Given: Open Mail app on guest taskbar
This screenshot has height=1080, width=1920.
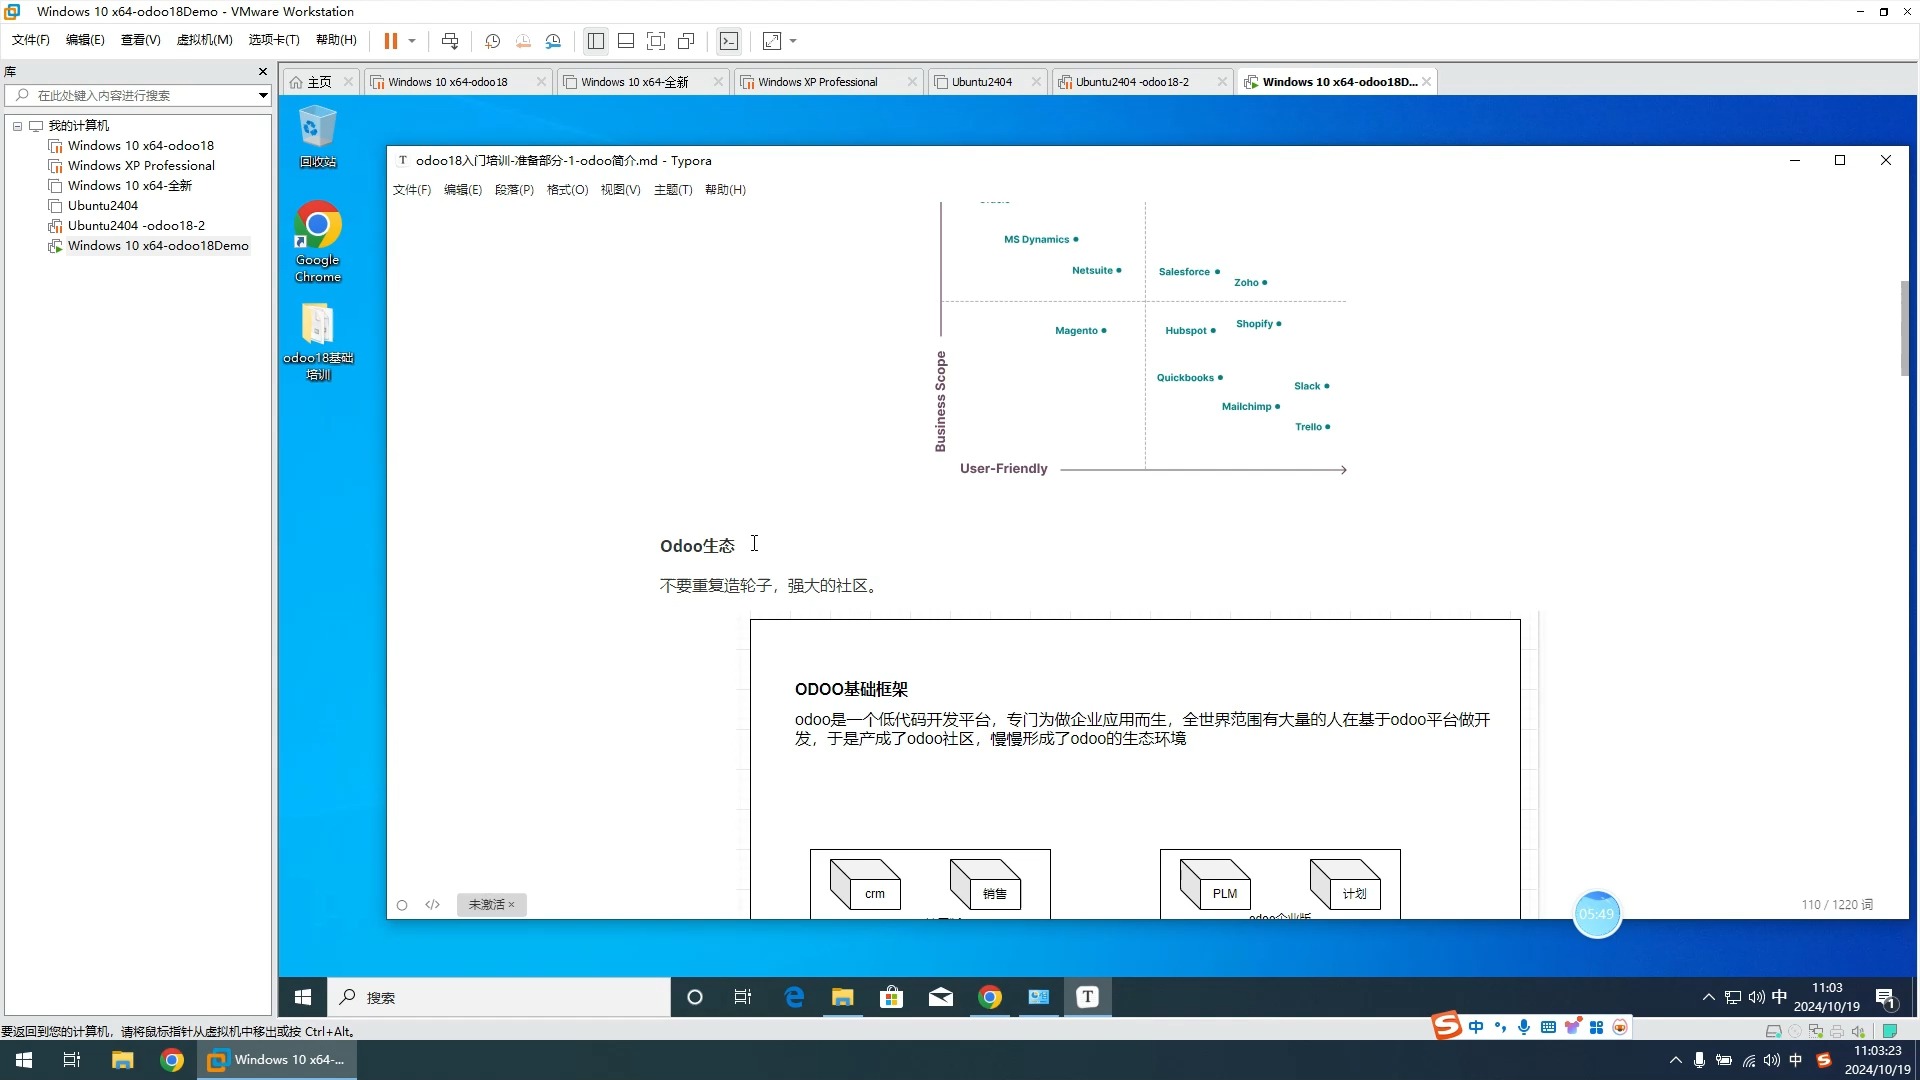Looking at the screenshot, I should point(940,997).
